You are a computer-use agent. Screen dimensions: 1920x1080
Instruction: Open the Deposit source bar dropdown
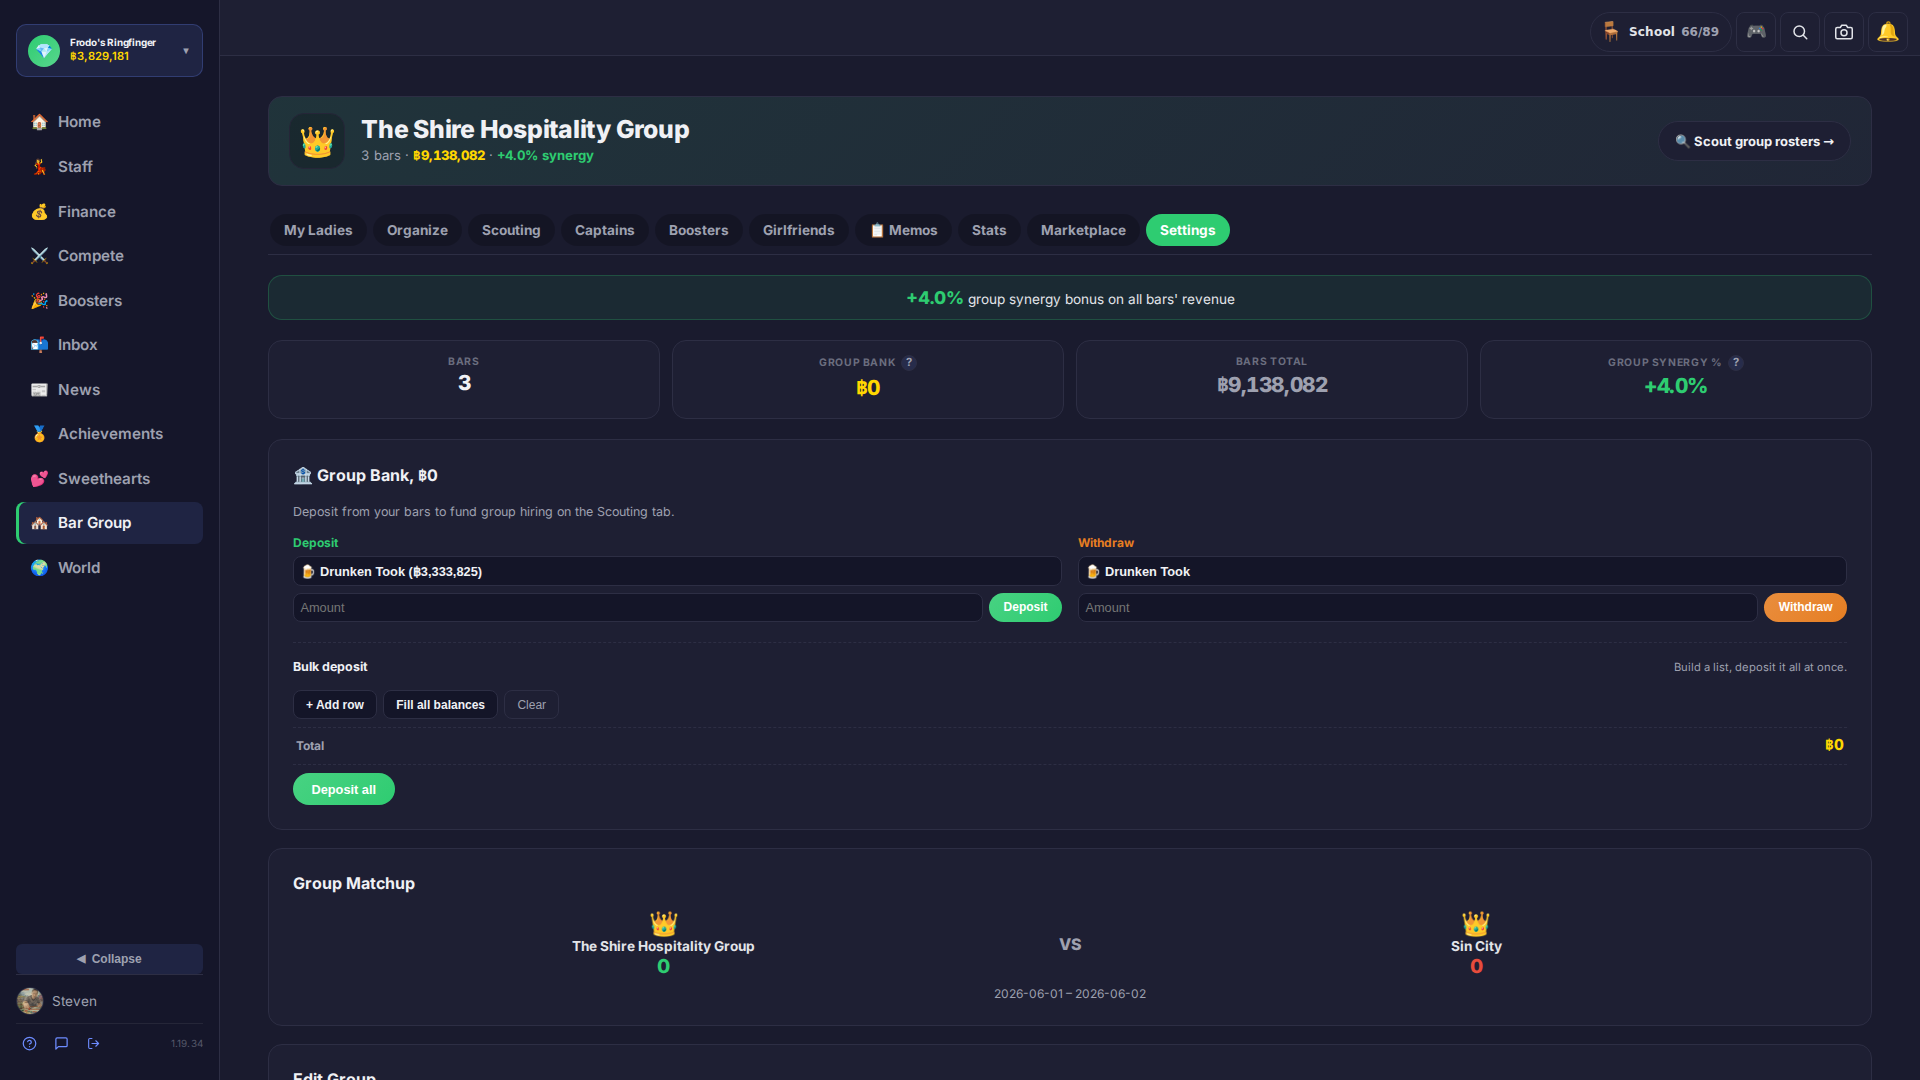point(677,571)
